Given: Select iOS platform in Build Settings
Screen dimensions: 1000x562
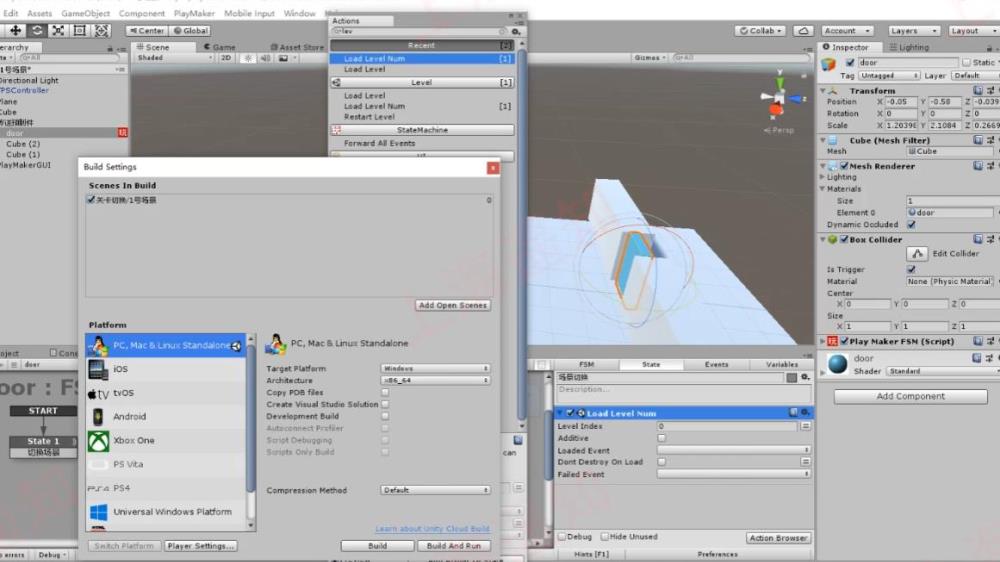Looking at the screenshot, I should [x=166, y=369].
